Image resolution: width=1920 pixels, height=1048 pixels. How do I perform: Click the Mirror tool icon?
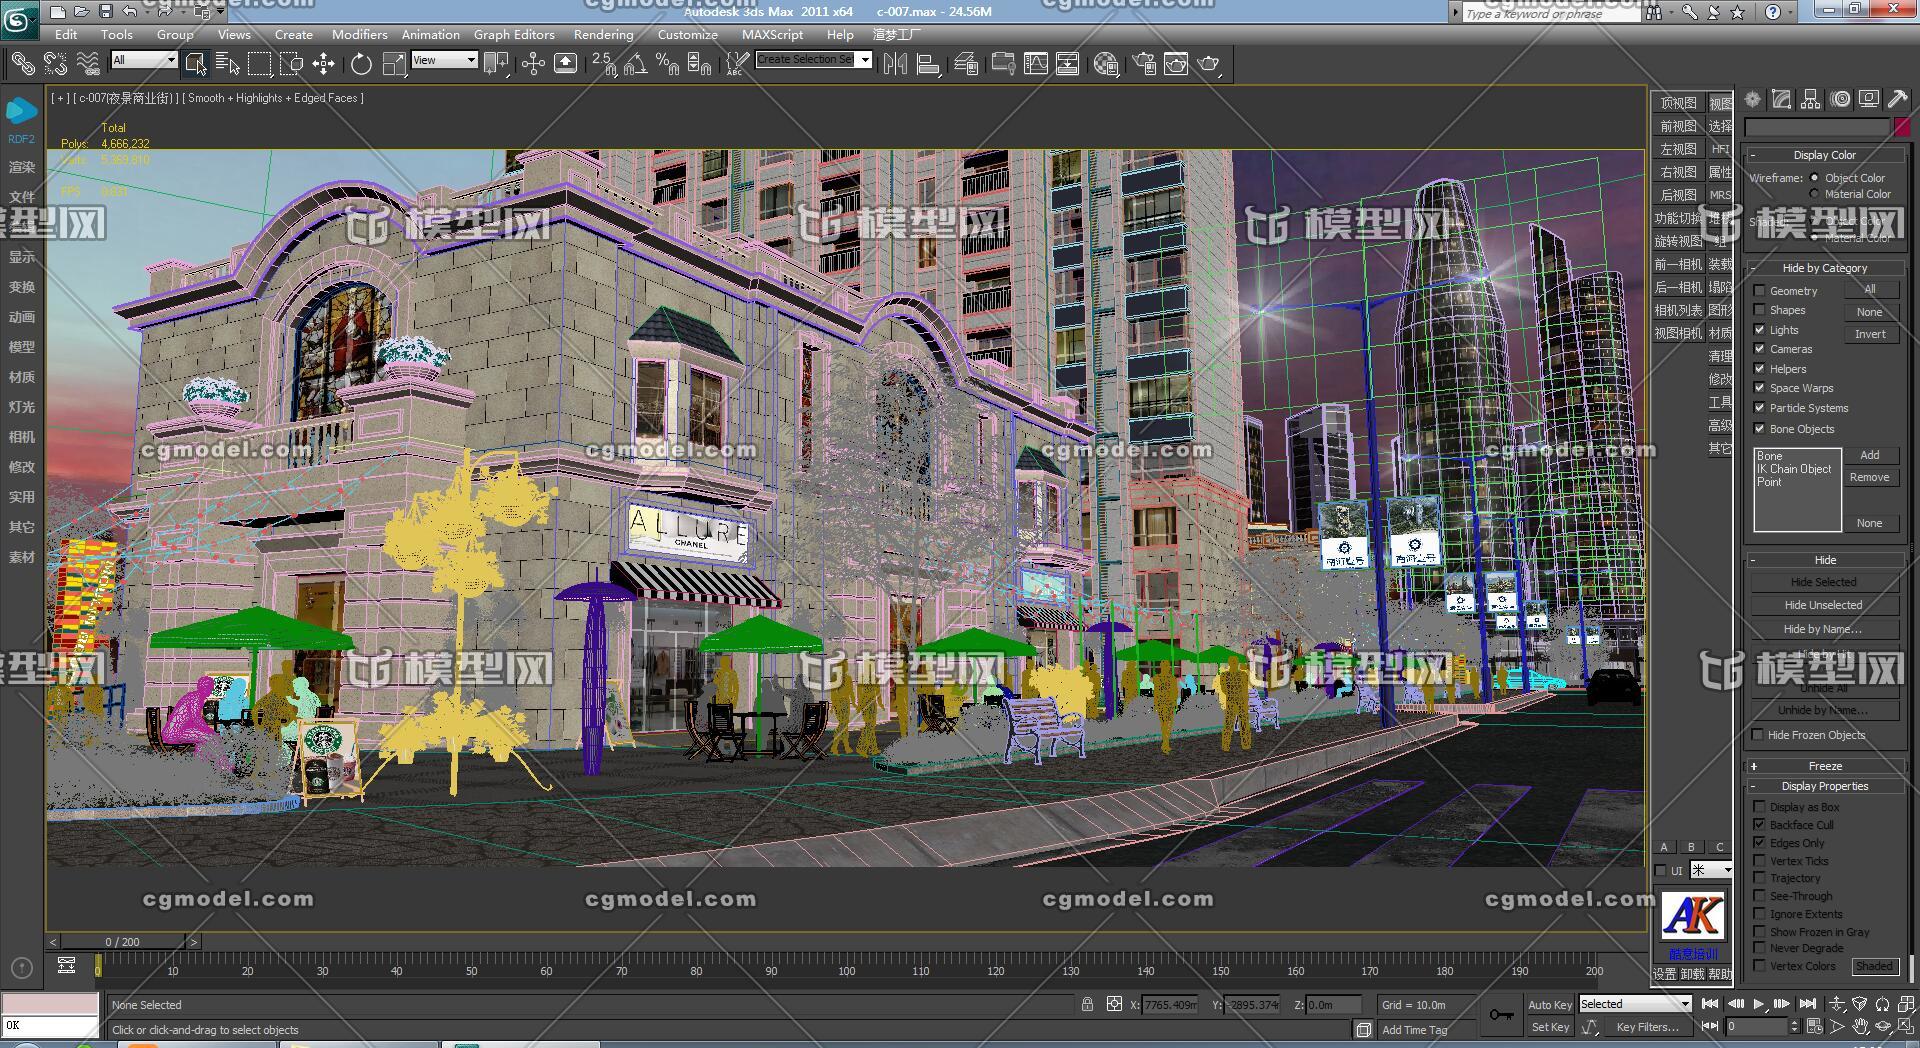pyautogui.click(x=896, y=64)
